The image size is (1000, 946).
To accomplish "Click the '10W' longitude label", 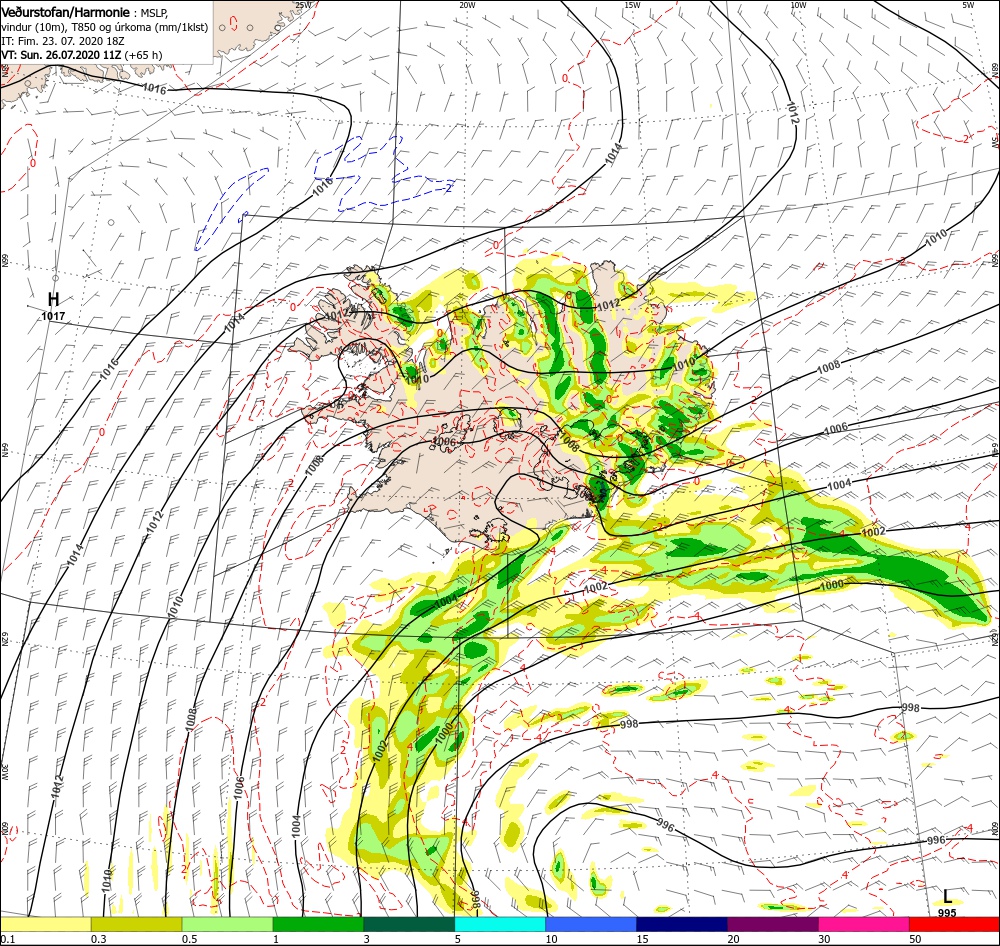I will tap(798, 5).
